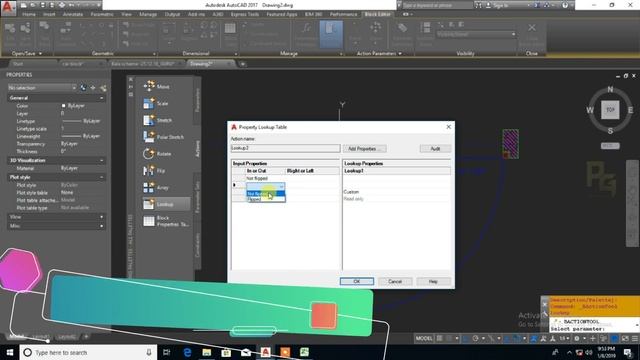Click the Select Objects icon in Properties
This screenshot has height=360, width=640.
tap(93, 88)
